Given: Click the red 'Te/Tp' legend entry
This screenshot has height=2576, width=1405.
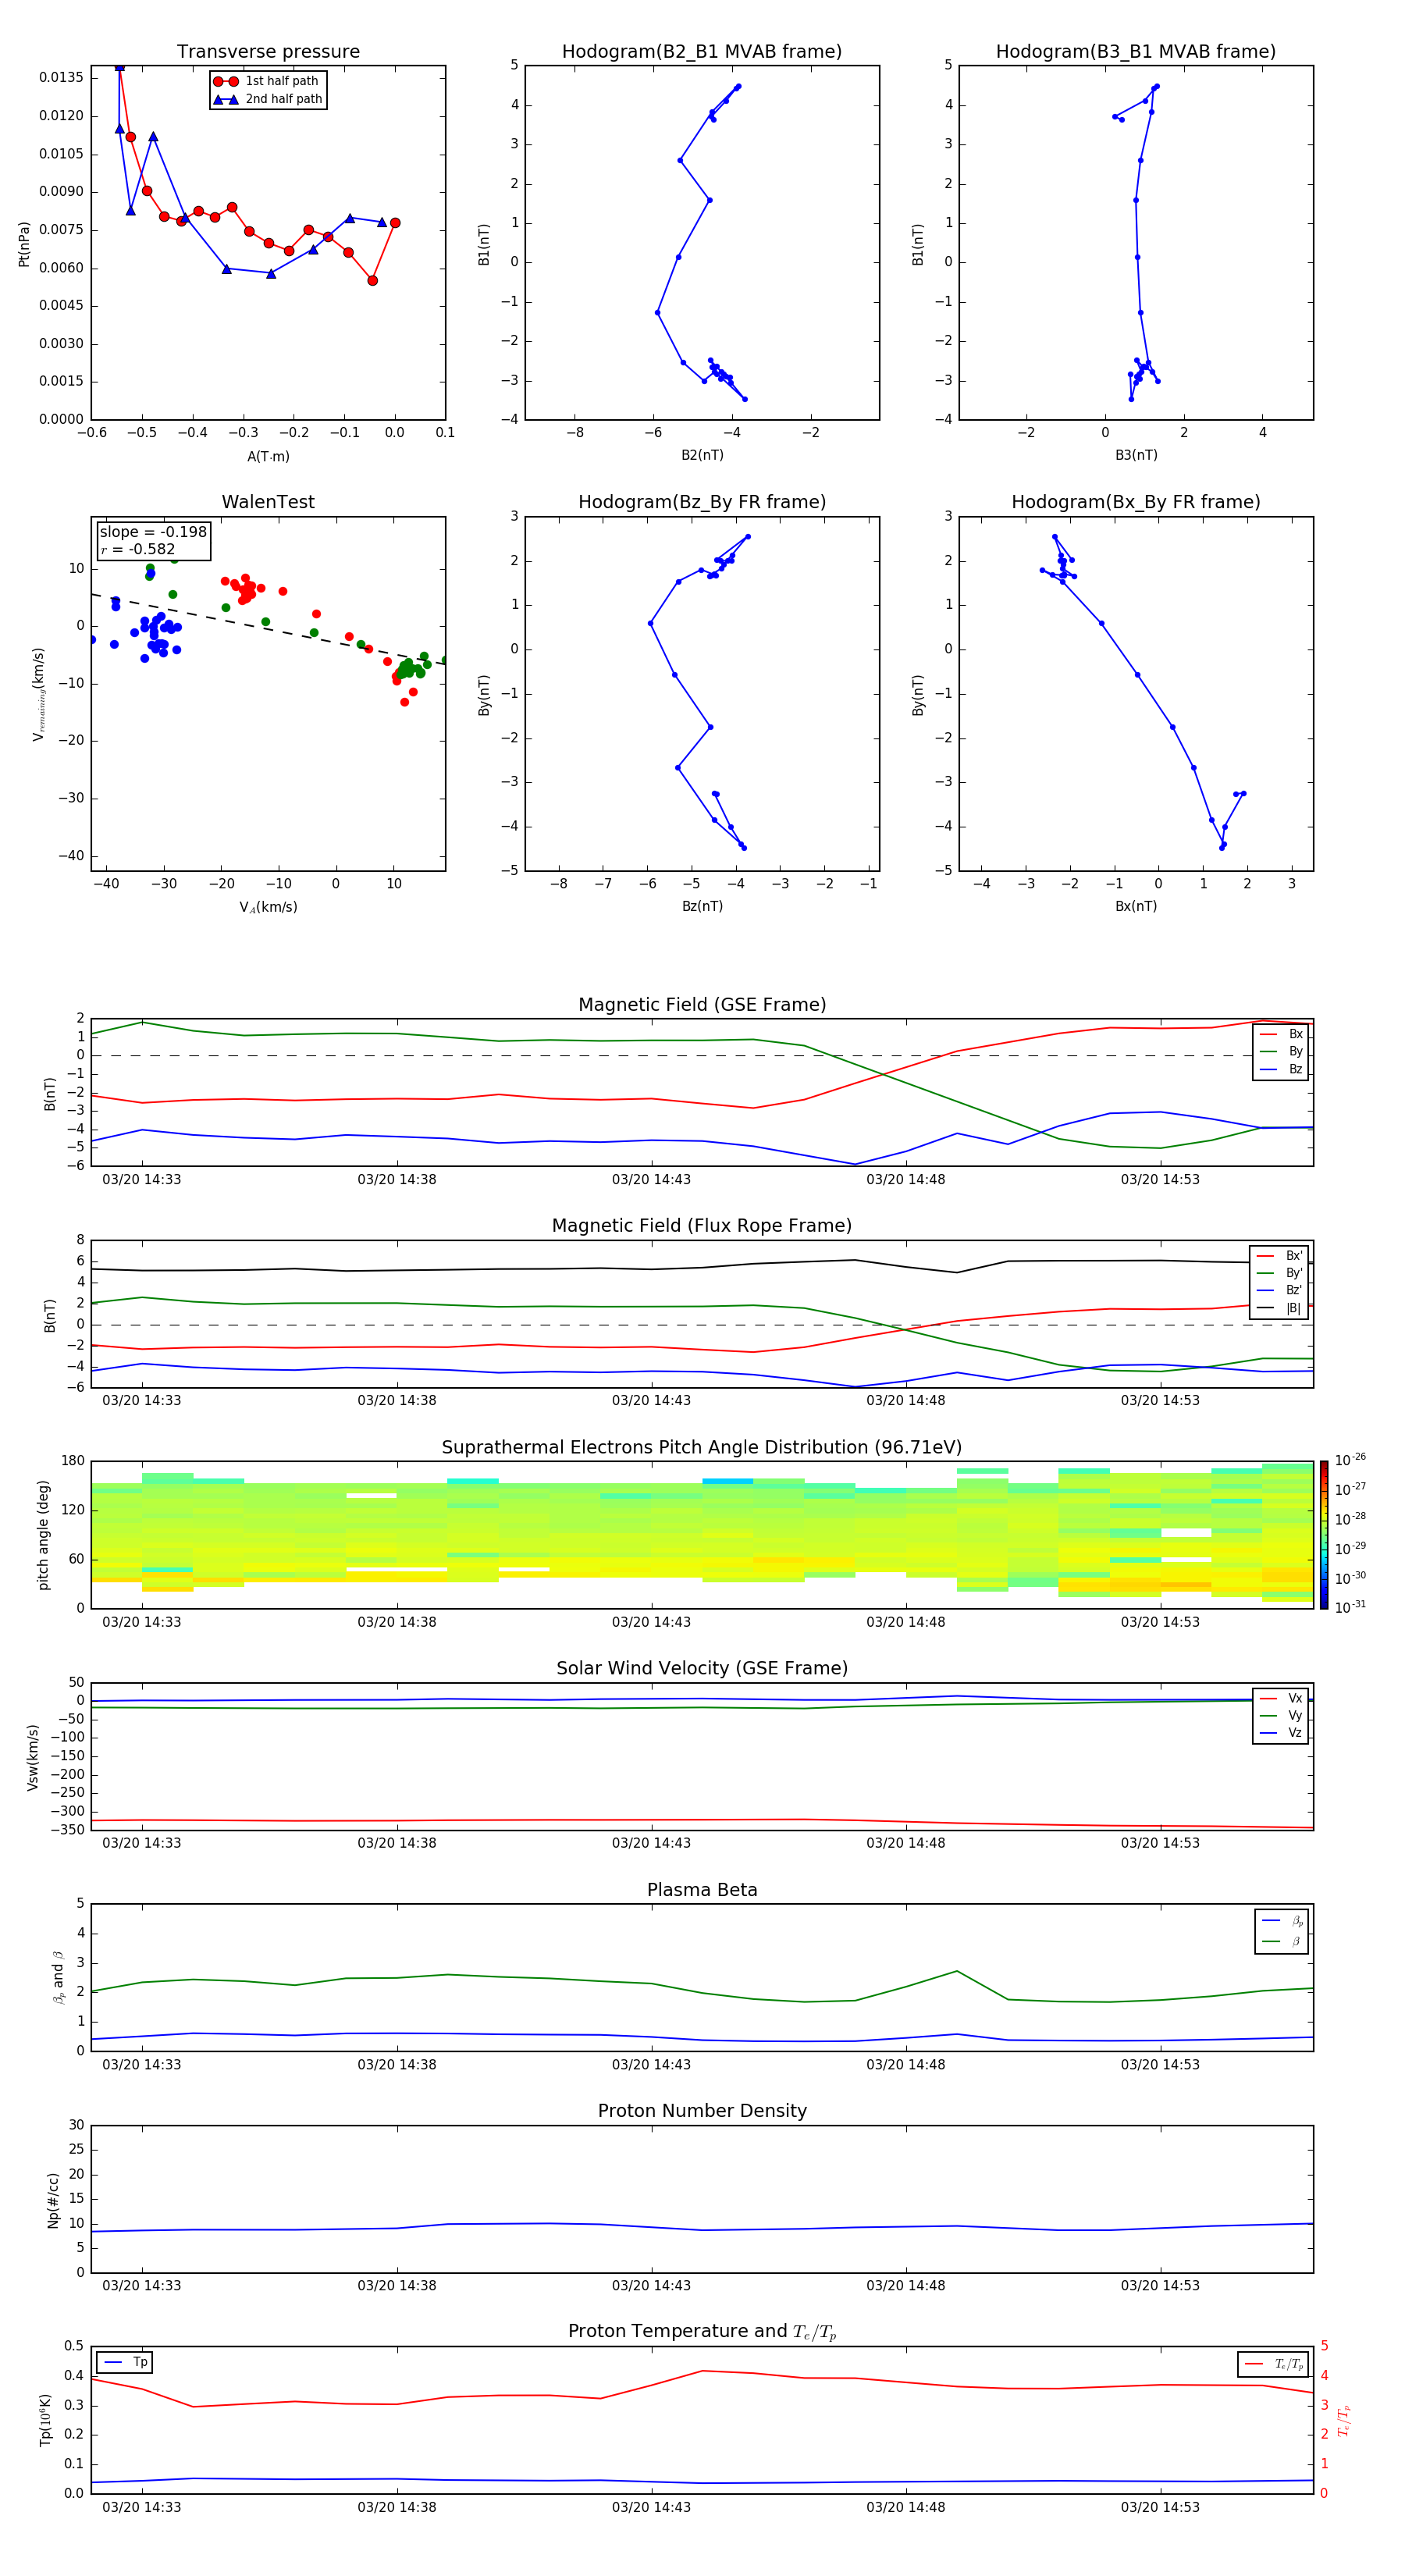Looking at the screenshot, I should 1274,2365.
